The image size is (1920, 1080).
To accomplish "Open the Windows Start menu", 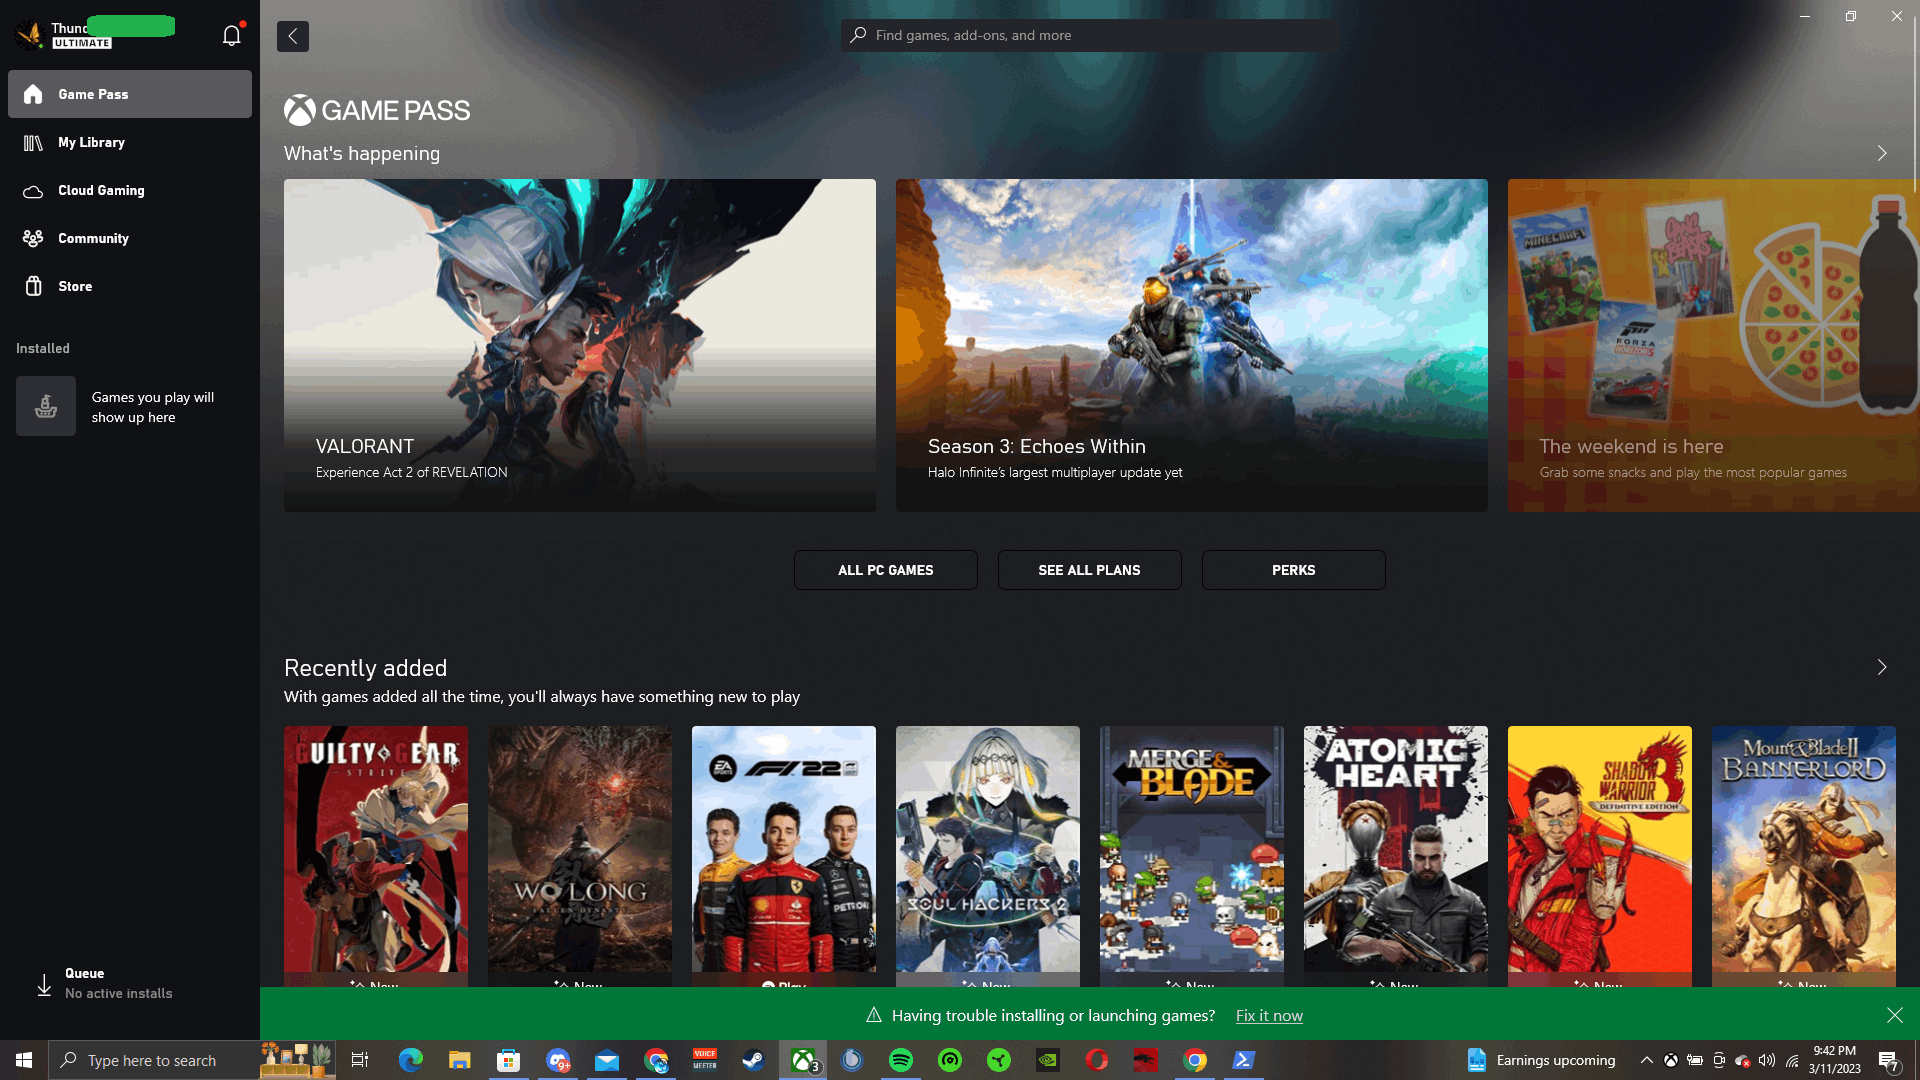I will (24, 1060).
